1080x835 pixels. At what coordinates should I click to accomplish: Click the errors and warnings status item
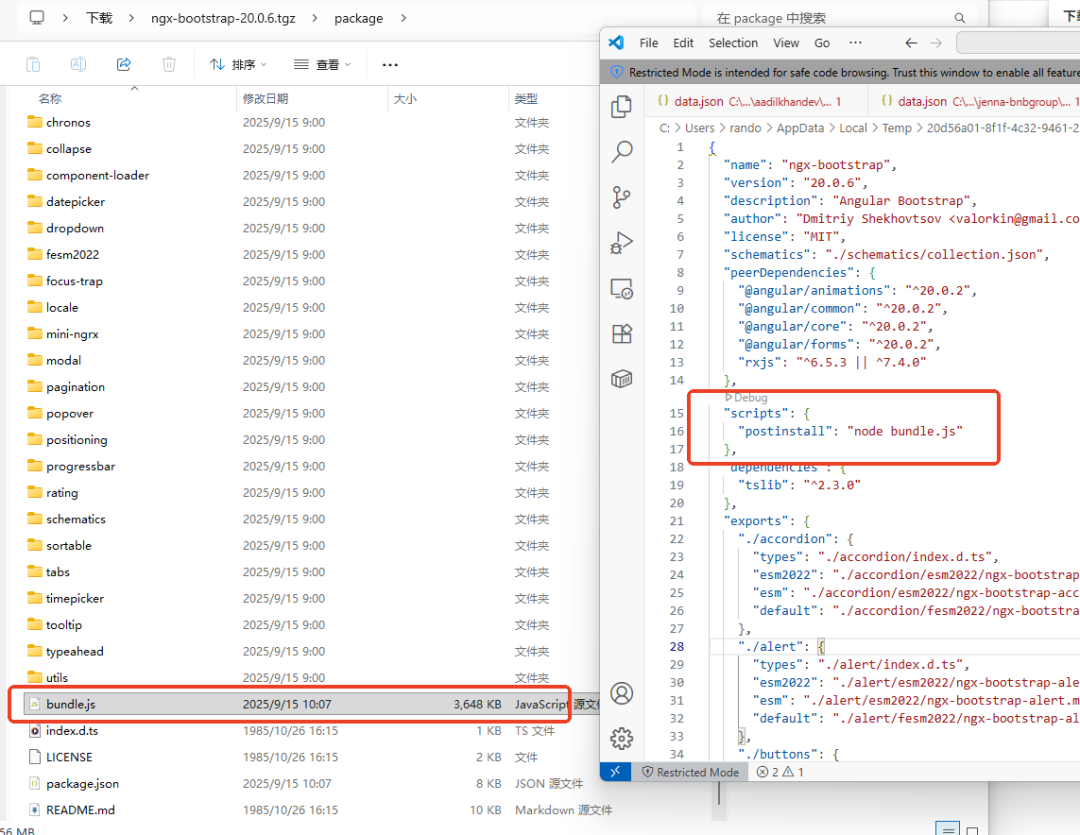coord(780,772)
